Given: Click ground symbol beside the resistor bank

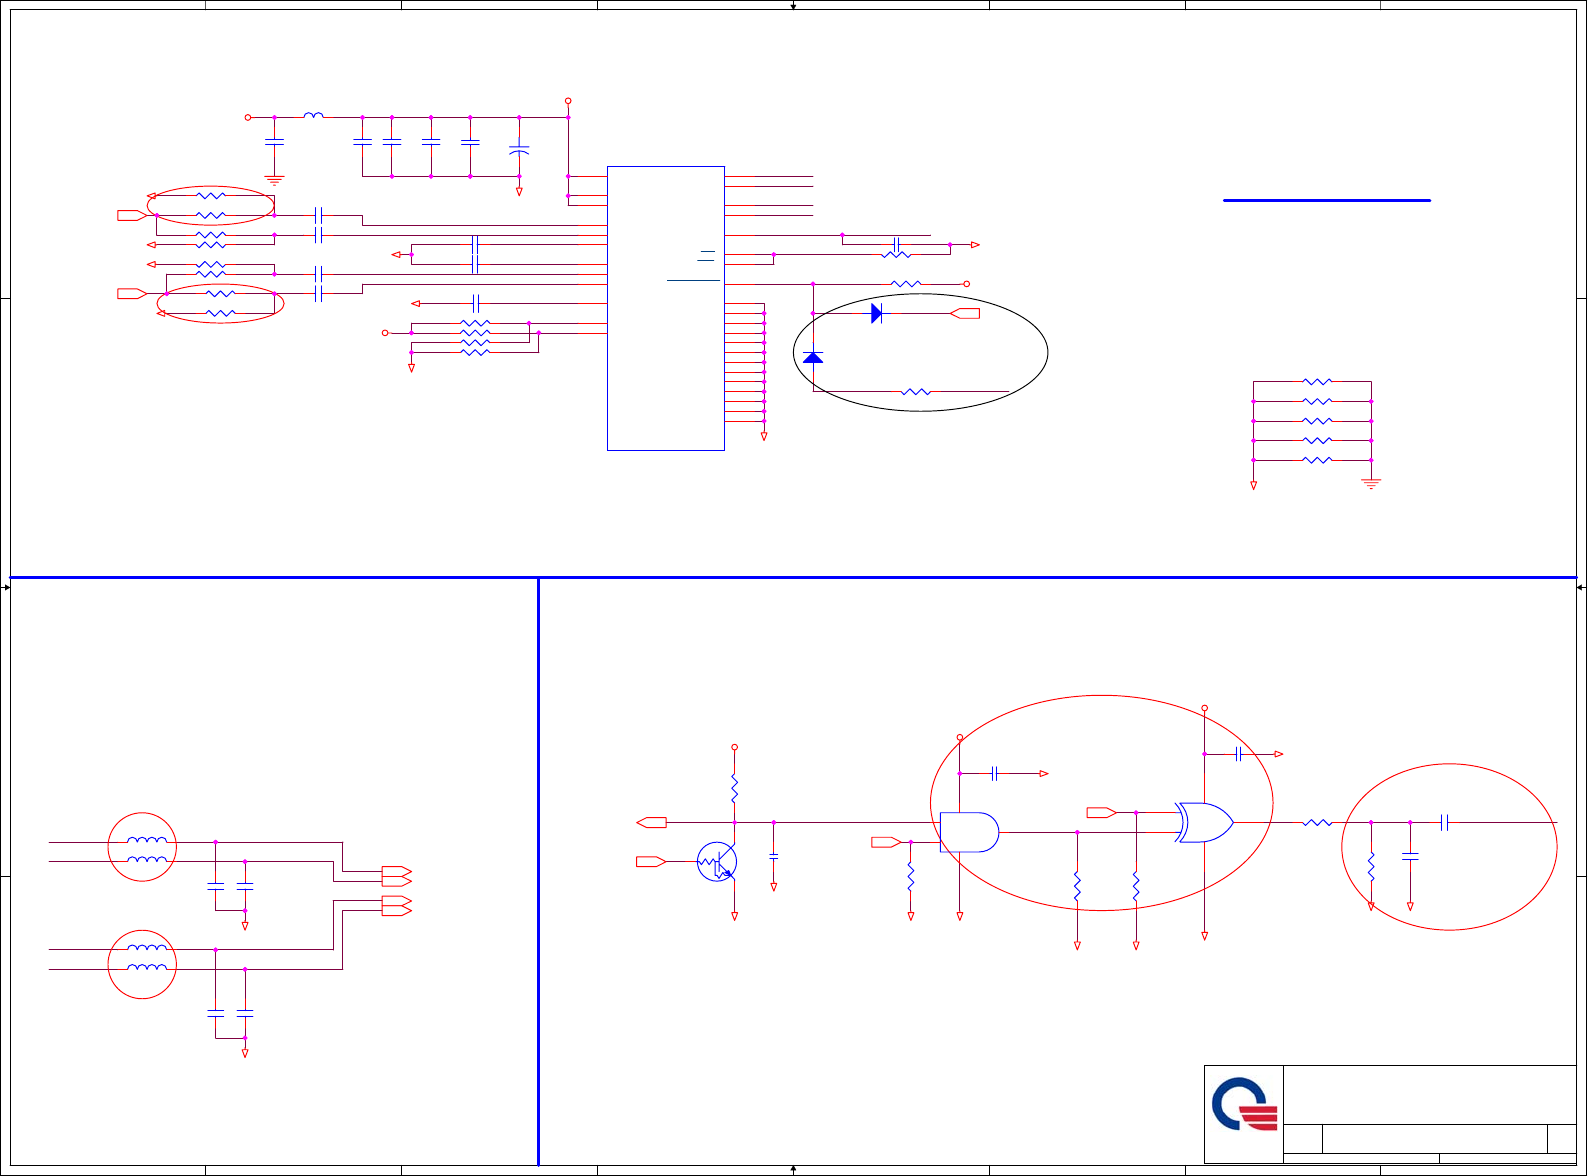Looking at the screenshot, I should [x=1371, y=484].
